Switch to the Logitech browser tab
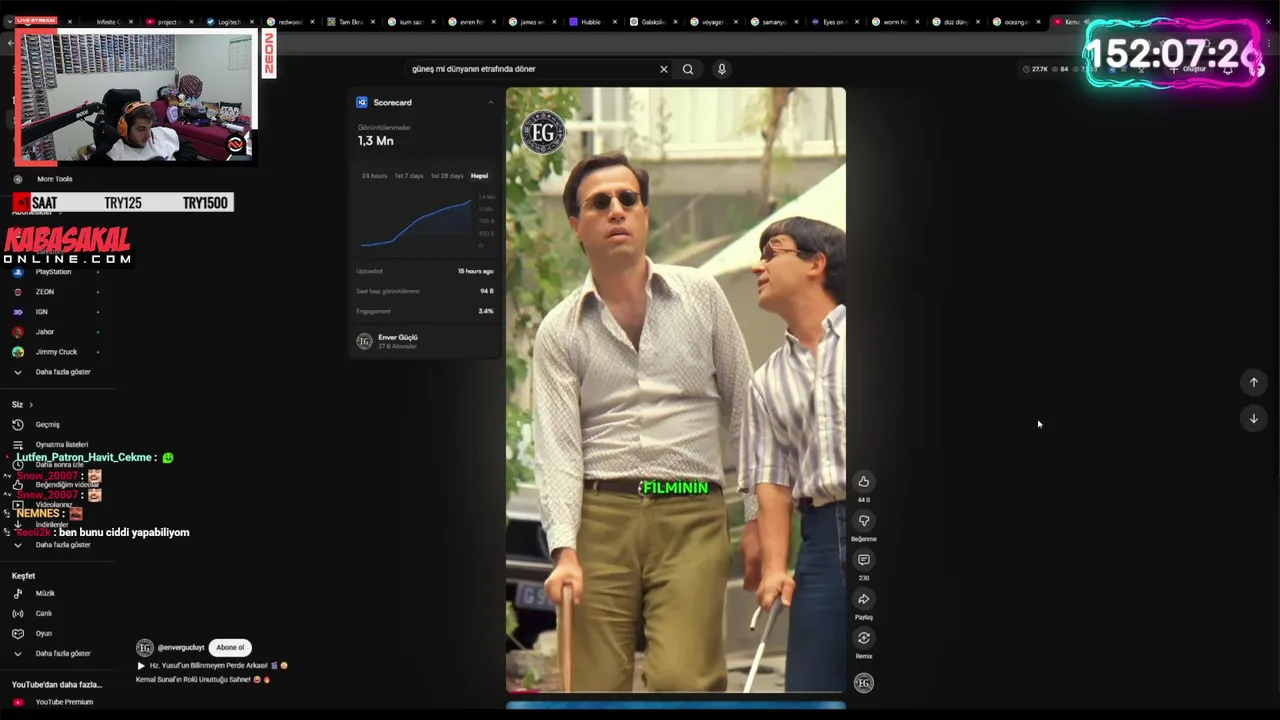The image size is (1280, 720). [x=229, y=21]
